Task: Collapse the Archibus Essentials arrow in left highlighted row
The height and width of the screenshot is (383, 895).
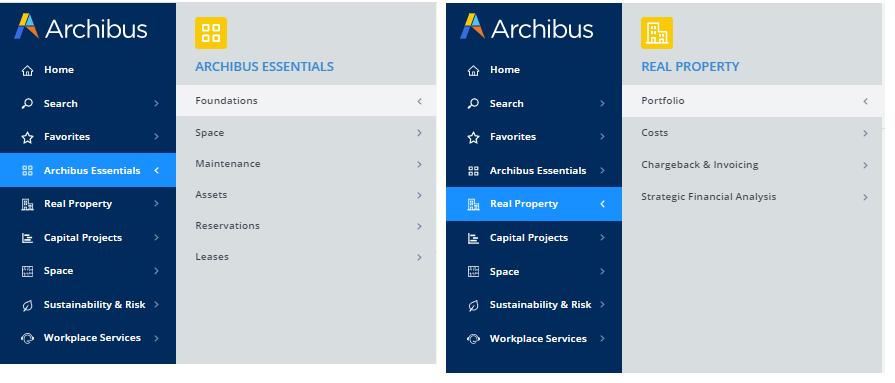Action: pyautogui.click(x=156, y=170)
